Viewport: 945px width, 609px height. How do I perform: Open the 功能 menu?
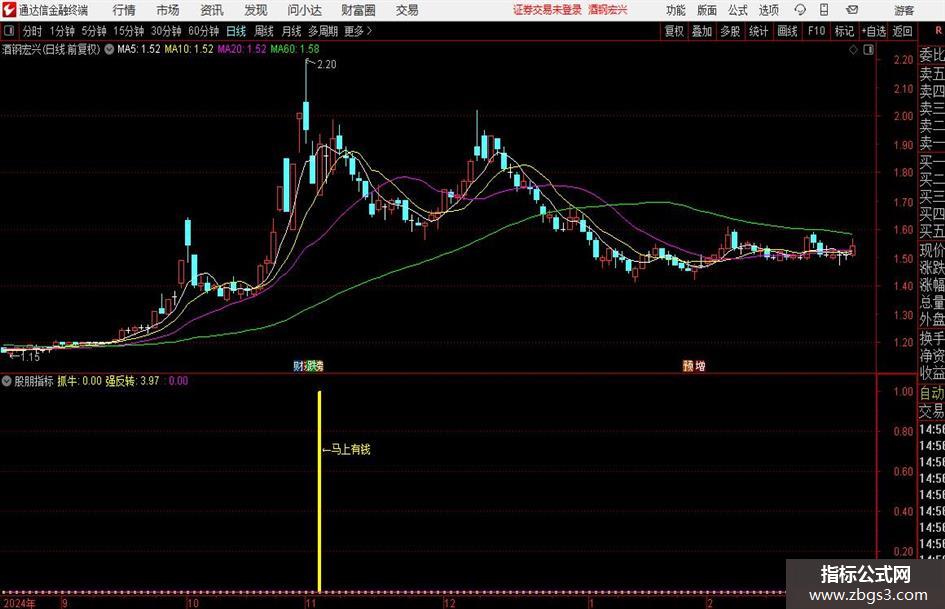[x=676, y=10]
